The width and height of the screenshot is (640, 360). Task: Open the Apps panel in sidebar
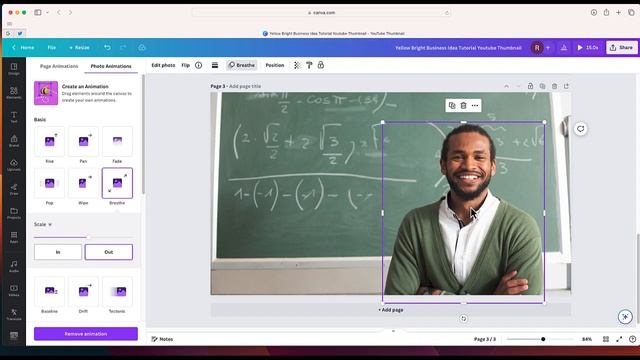pos(14,237)
